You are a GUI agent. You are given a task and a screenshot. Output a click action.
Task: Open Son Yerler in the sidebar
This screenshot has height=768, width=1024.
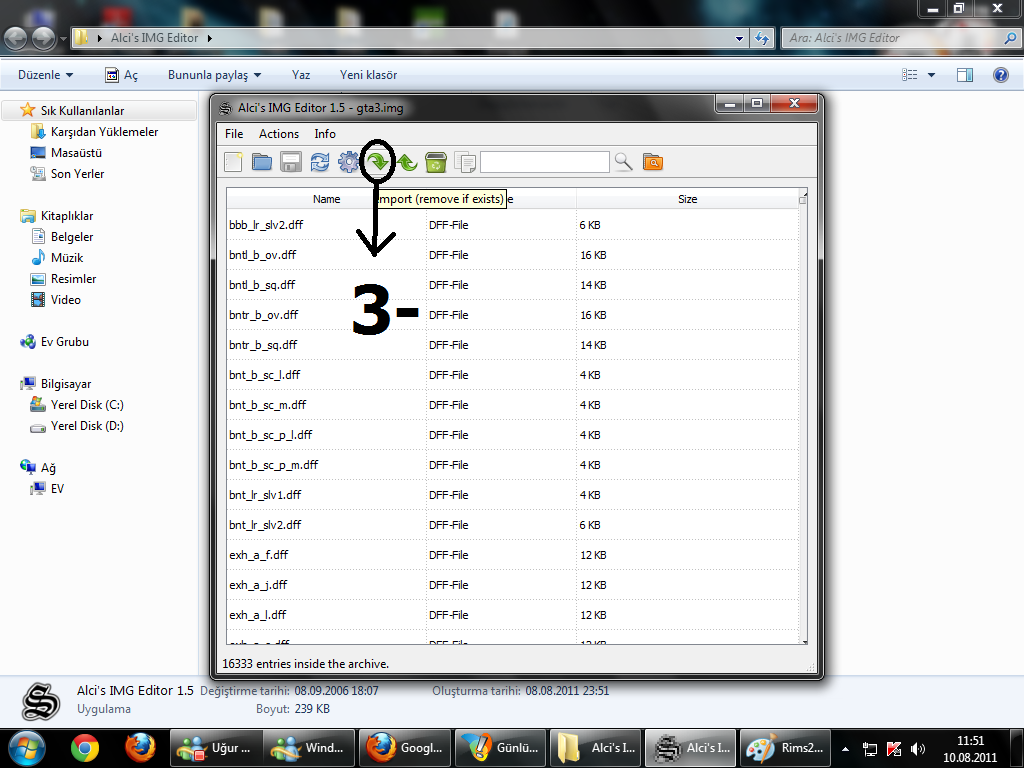[77, 174]
